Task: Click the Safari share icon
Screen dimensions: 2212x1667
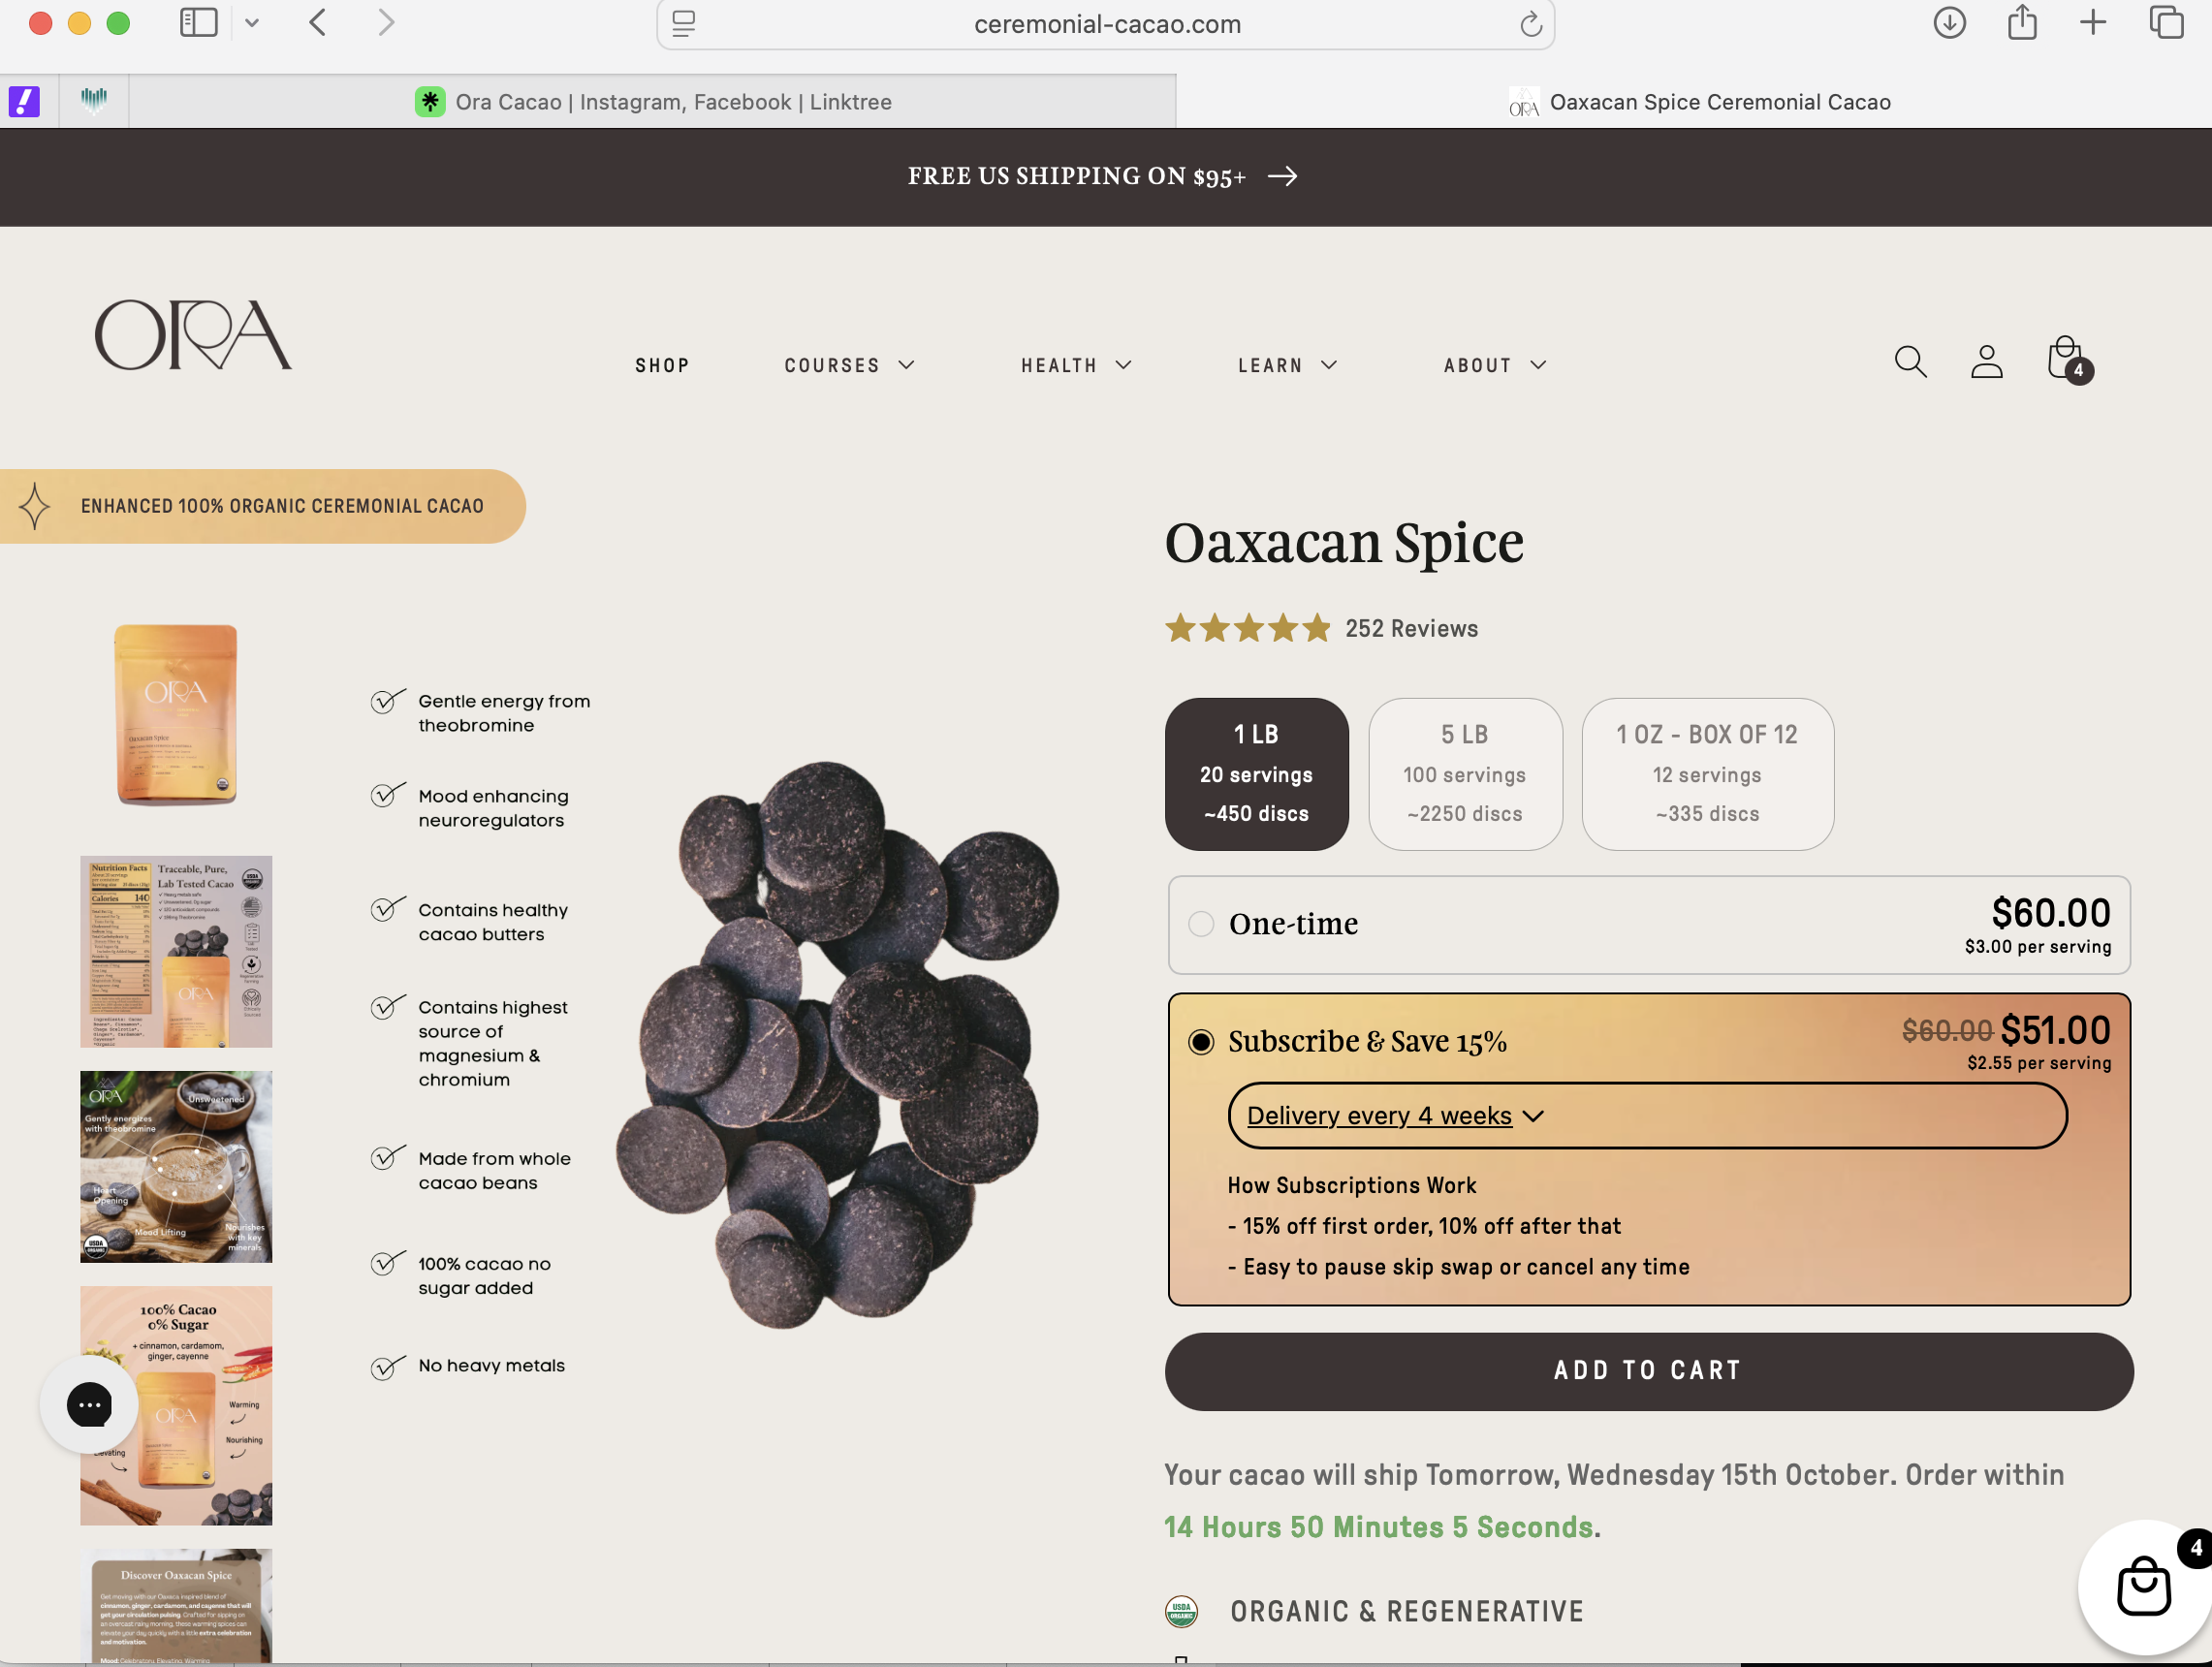Action: pyautogui.click(x=2021, y=23)
